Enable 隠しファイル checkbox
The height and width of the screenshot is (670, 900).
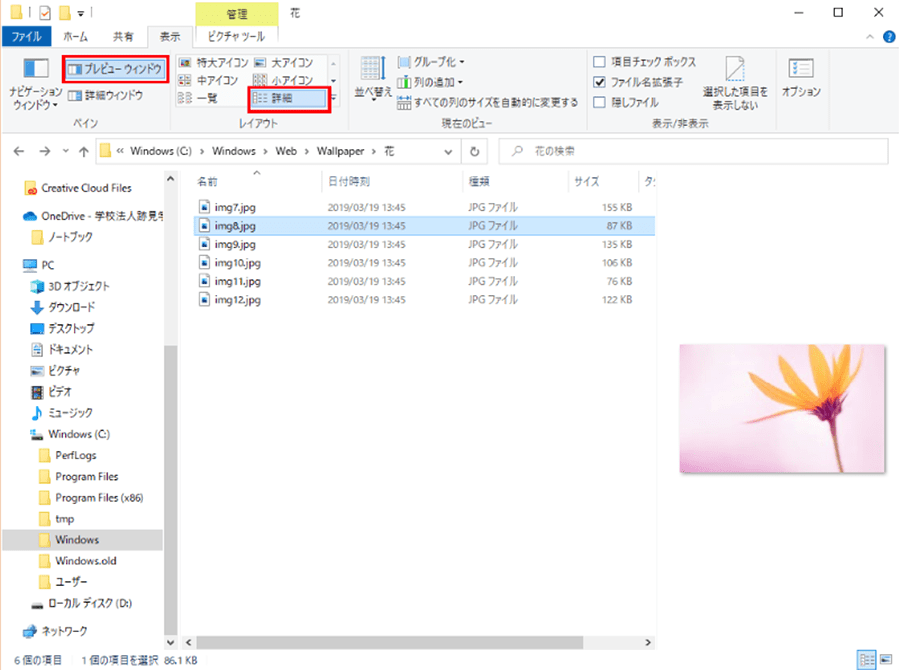tap(599, 102)
